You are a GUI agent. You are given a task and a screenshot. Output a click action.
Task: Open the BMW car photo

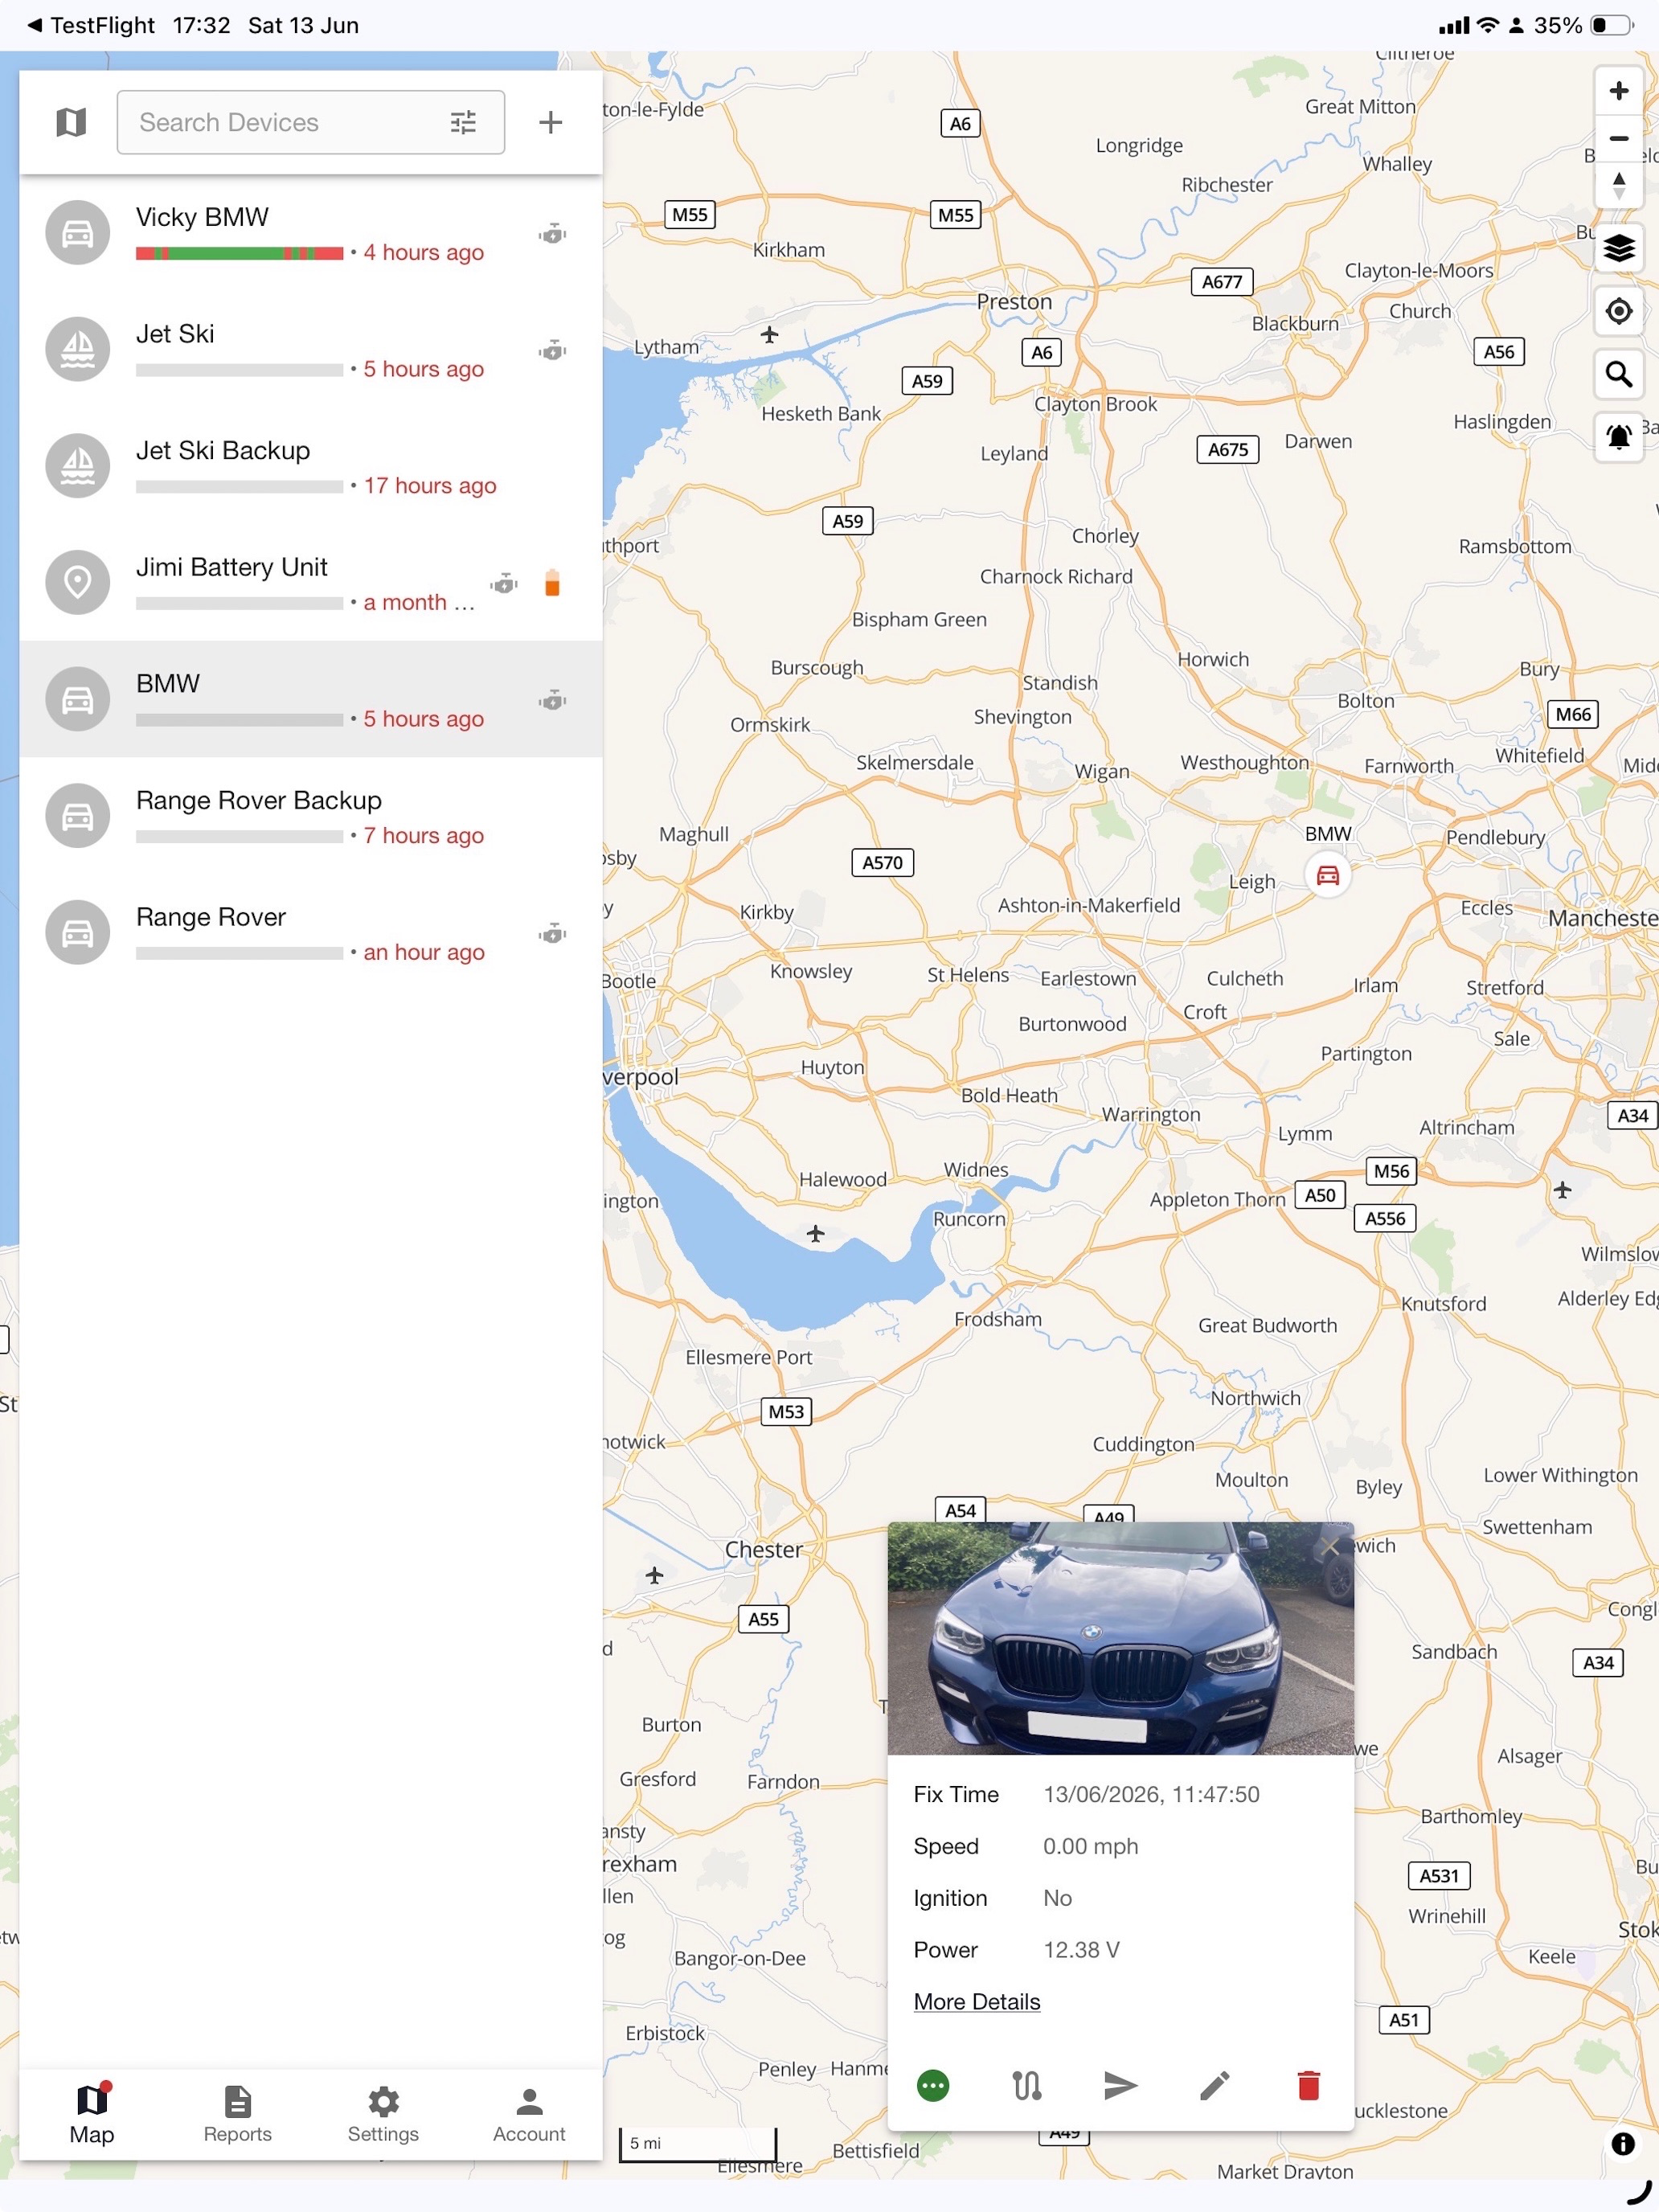click(x=1120, y=1638)
